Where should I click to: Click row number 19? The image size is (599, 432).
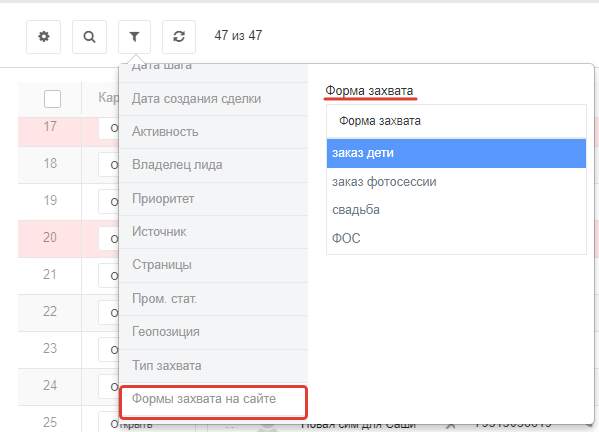pos(50,200)
